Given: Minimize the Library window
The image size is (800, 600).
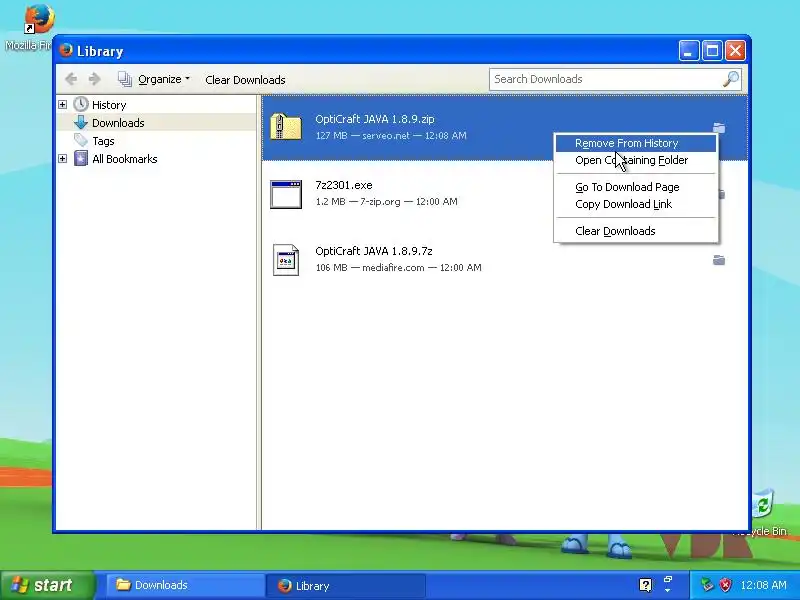Looking at the screenshot, I should tap(688, 51).
